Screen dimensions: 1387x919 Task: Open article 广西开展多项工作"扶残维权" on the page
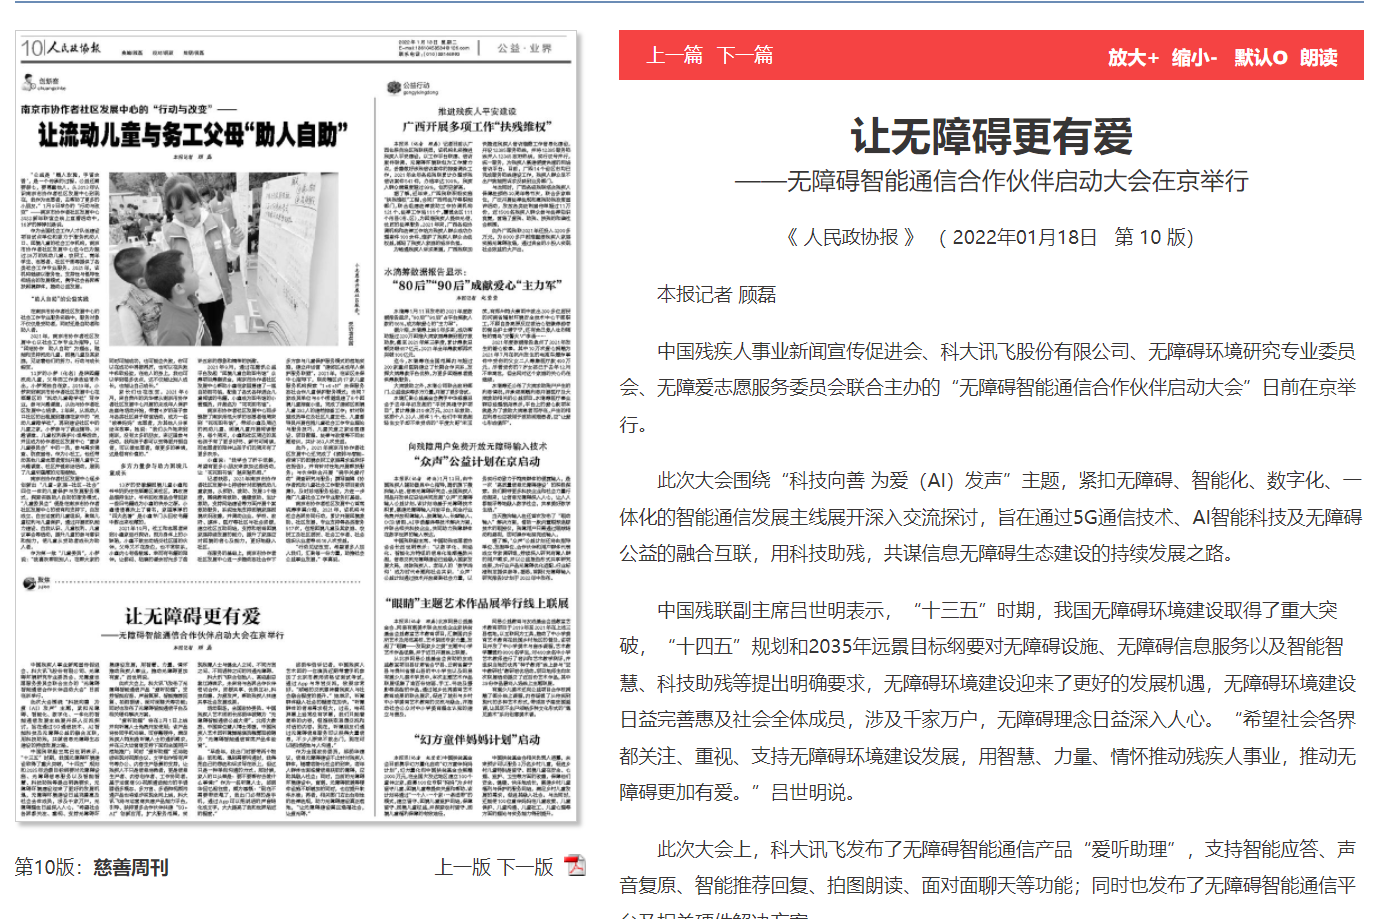tap(476, 127)
